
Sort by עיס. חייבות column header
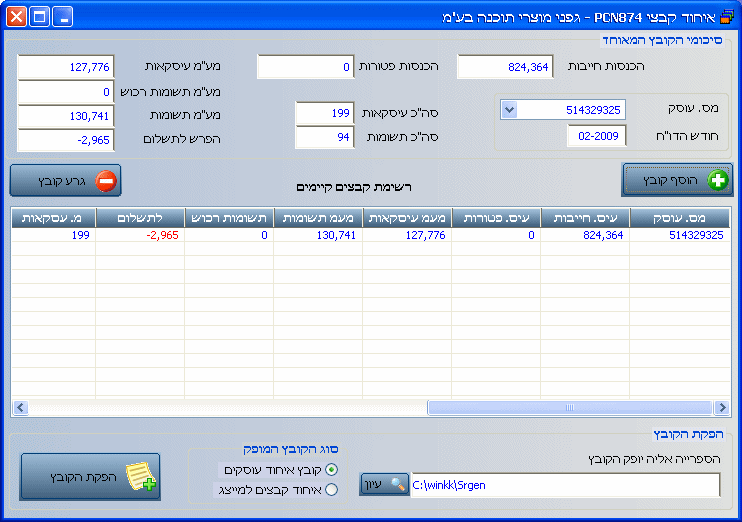pyautogui.click(x=585, y=217)
